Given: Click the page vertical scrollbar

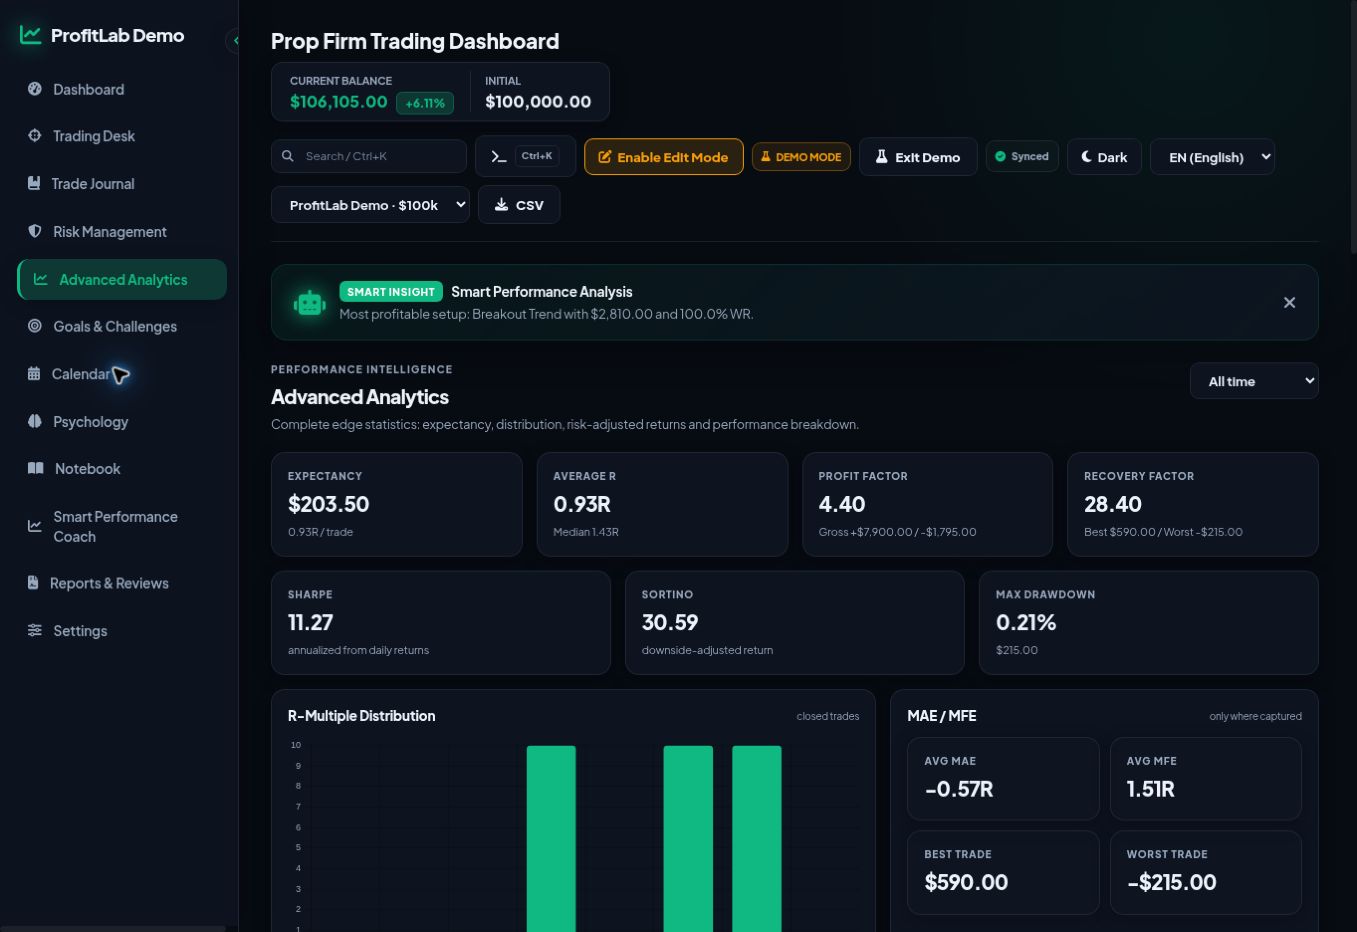Looking at the screenshot, I should [1354, 125].
